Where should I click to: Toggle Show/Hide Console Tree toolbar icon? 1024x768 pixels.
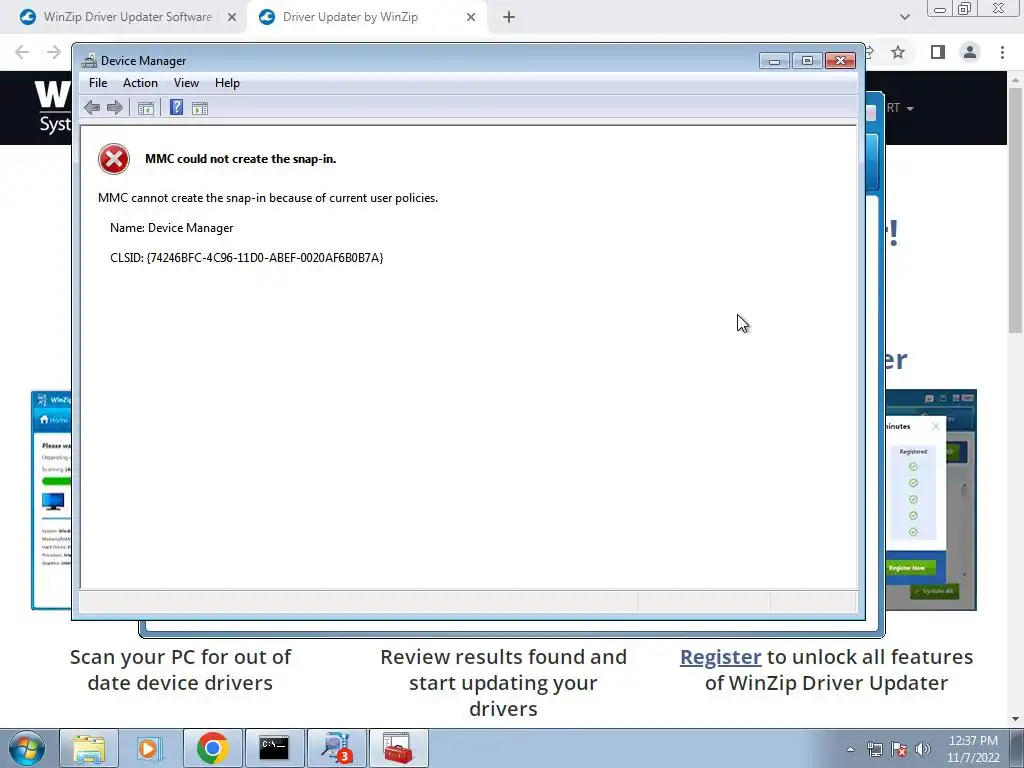pos(146,108)
